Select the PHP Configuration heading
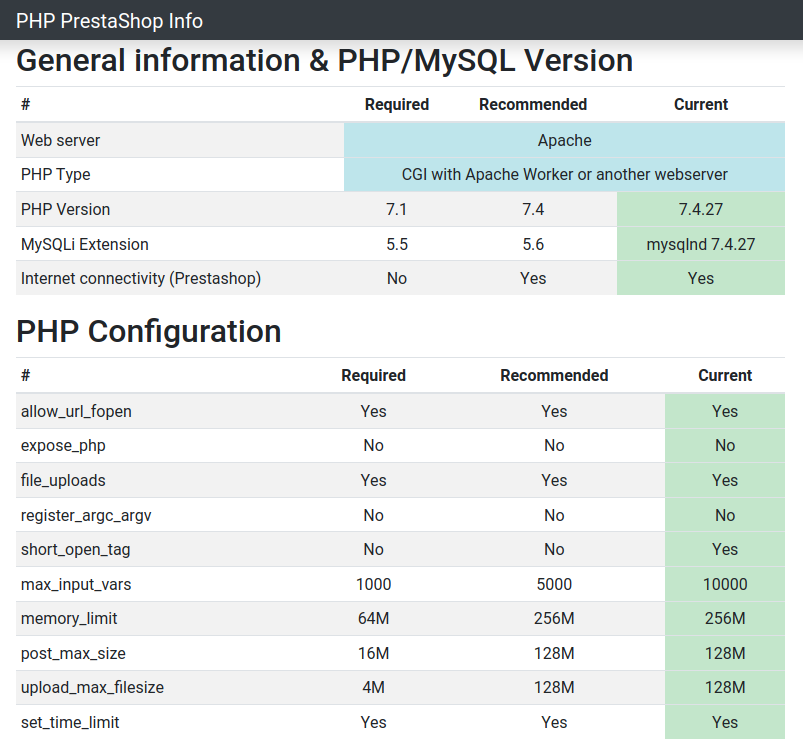 [149, 331]
